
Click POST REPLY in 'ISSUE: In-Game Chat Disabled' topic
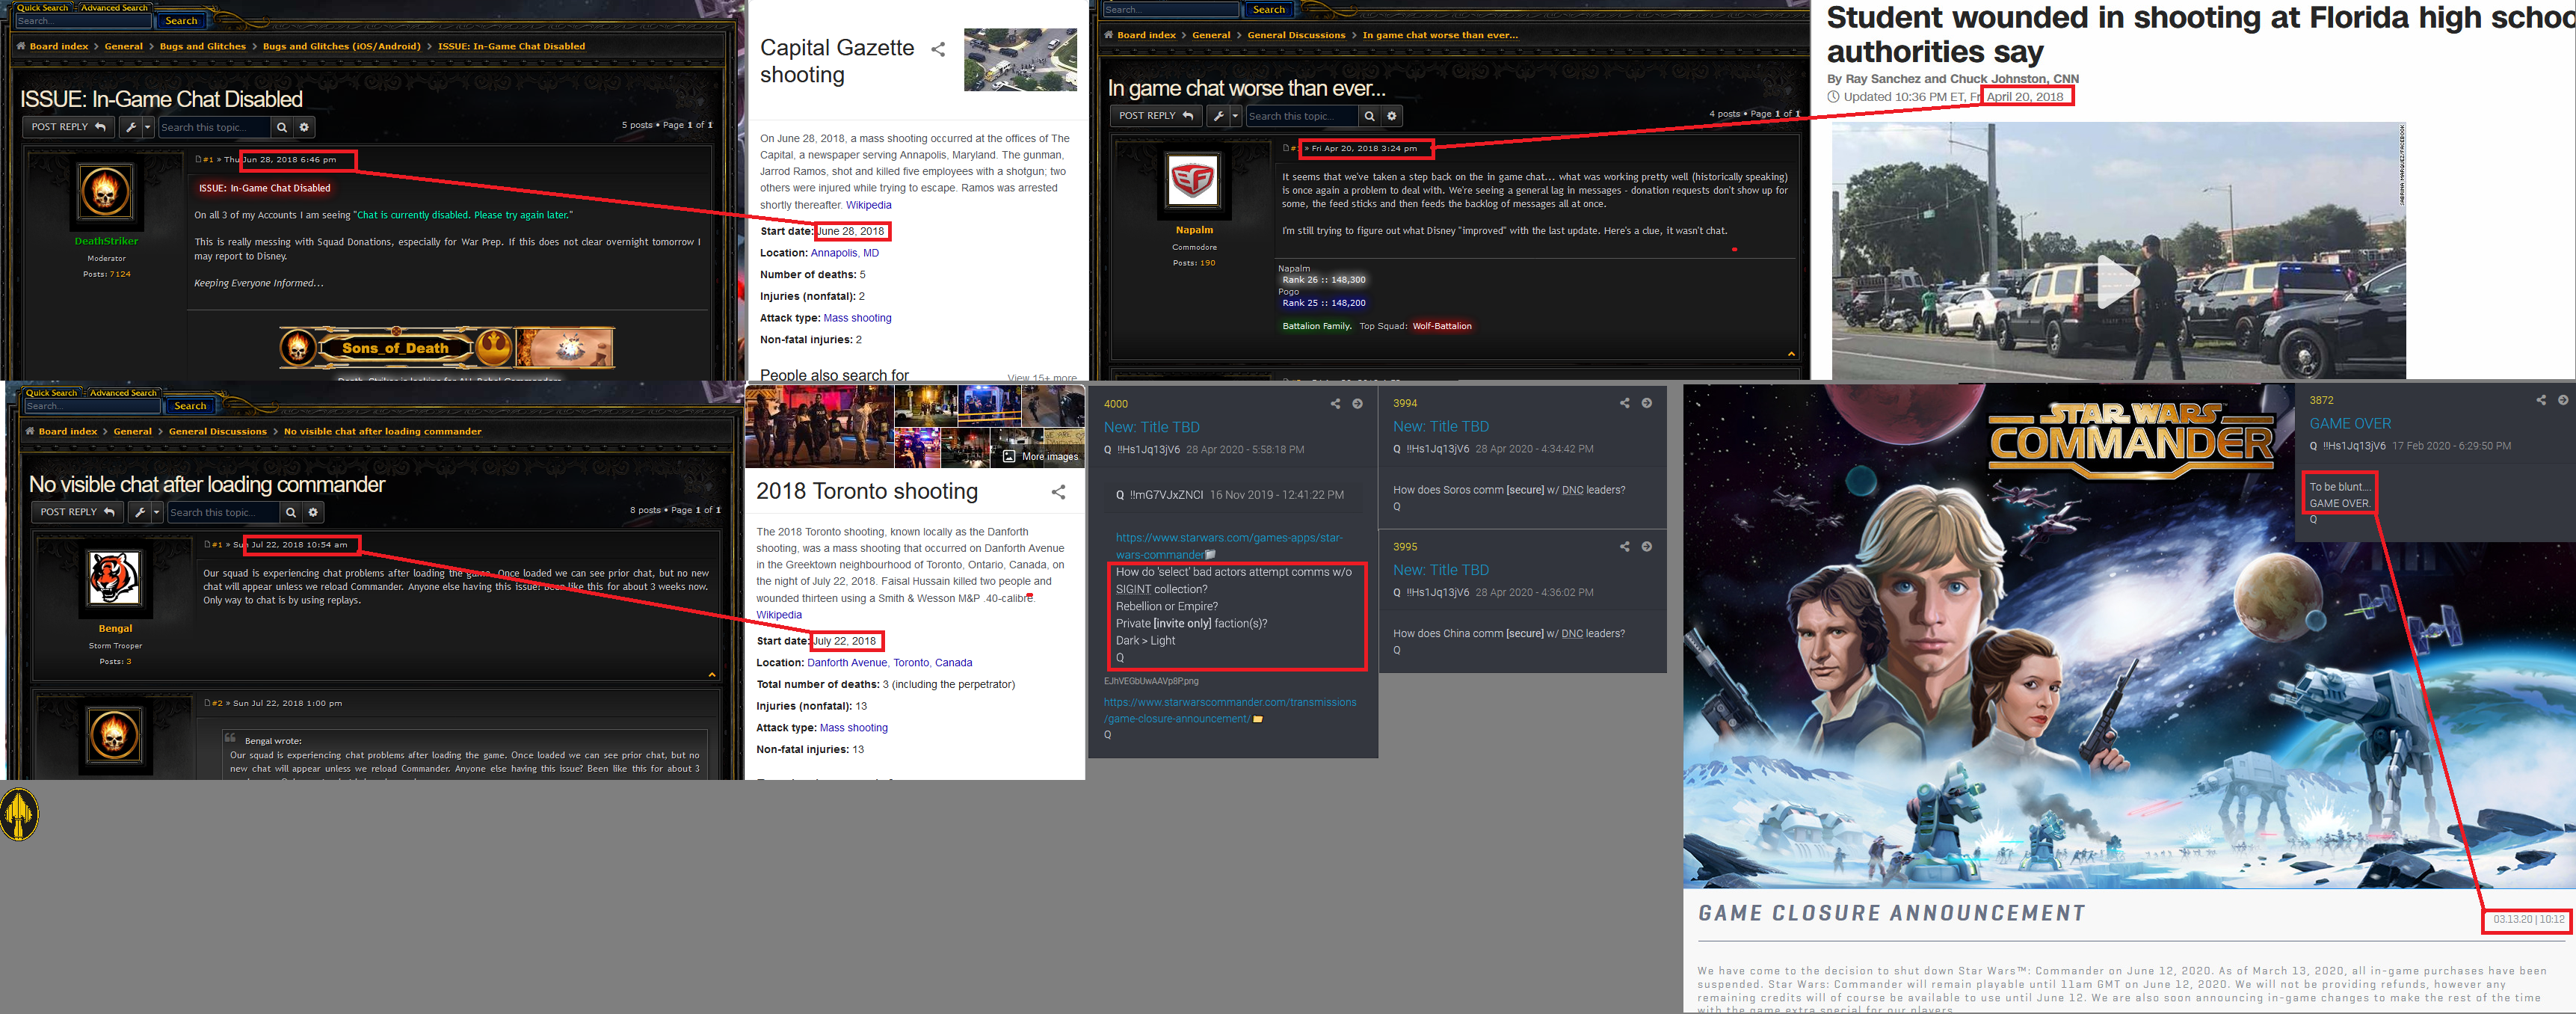click(x=68, y=127)
